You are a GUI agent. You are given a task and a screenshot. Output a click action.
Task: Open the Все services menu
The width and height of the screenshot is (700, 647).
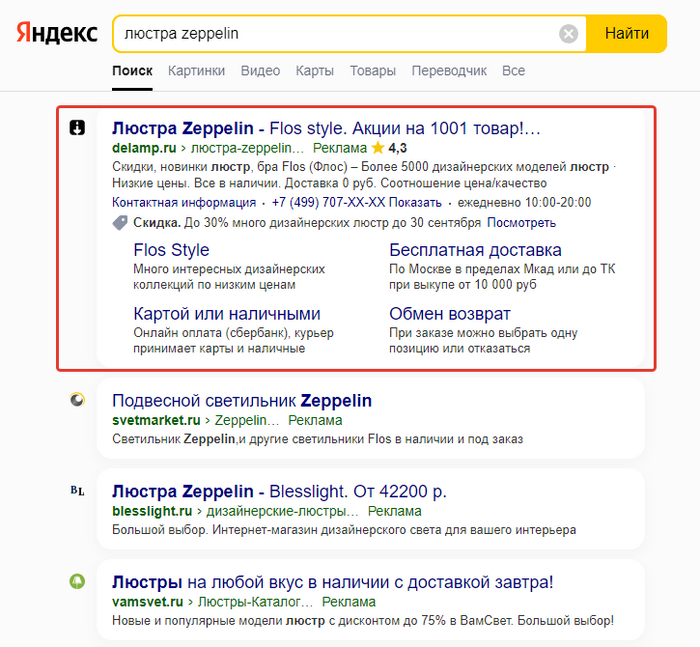pos(513,71)
